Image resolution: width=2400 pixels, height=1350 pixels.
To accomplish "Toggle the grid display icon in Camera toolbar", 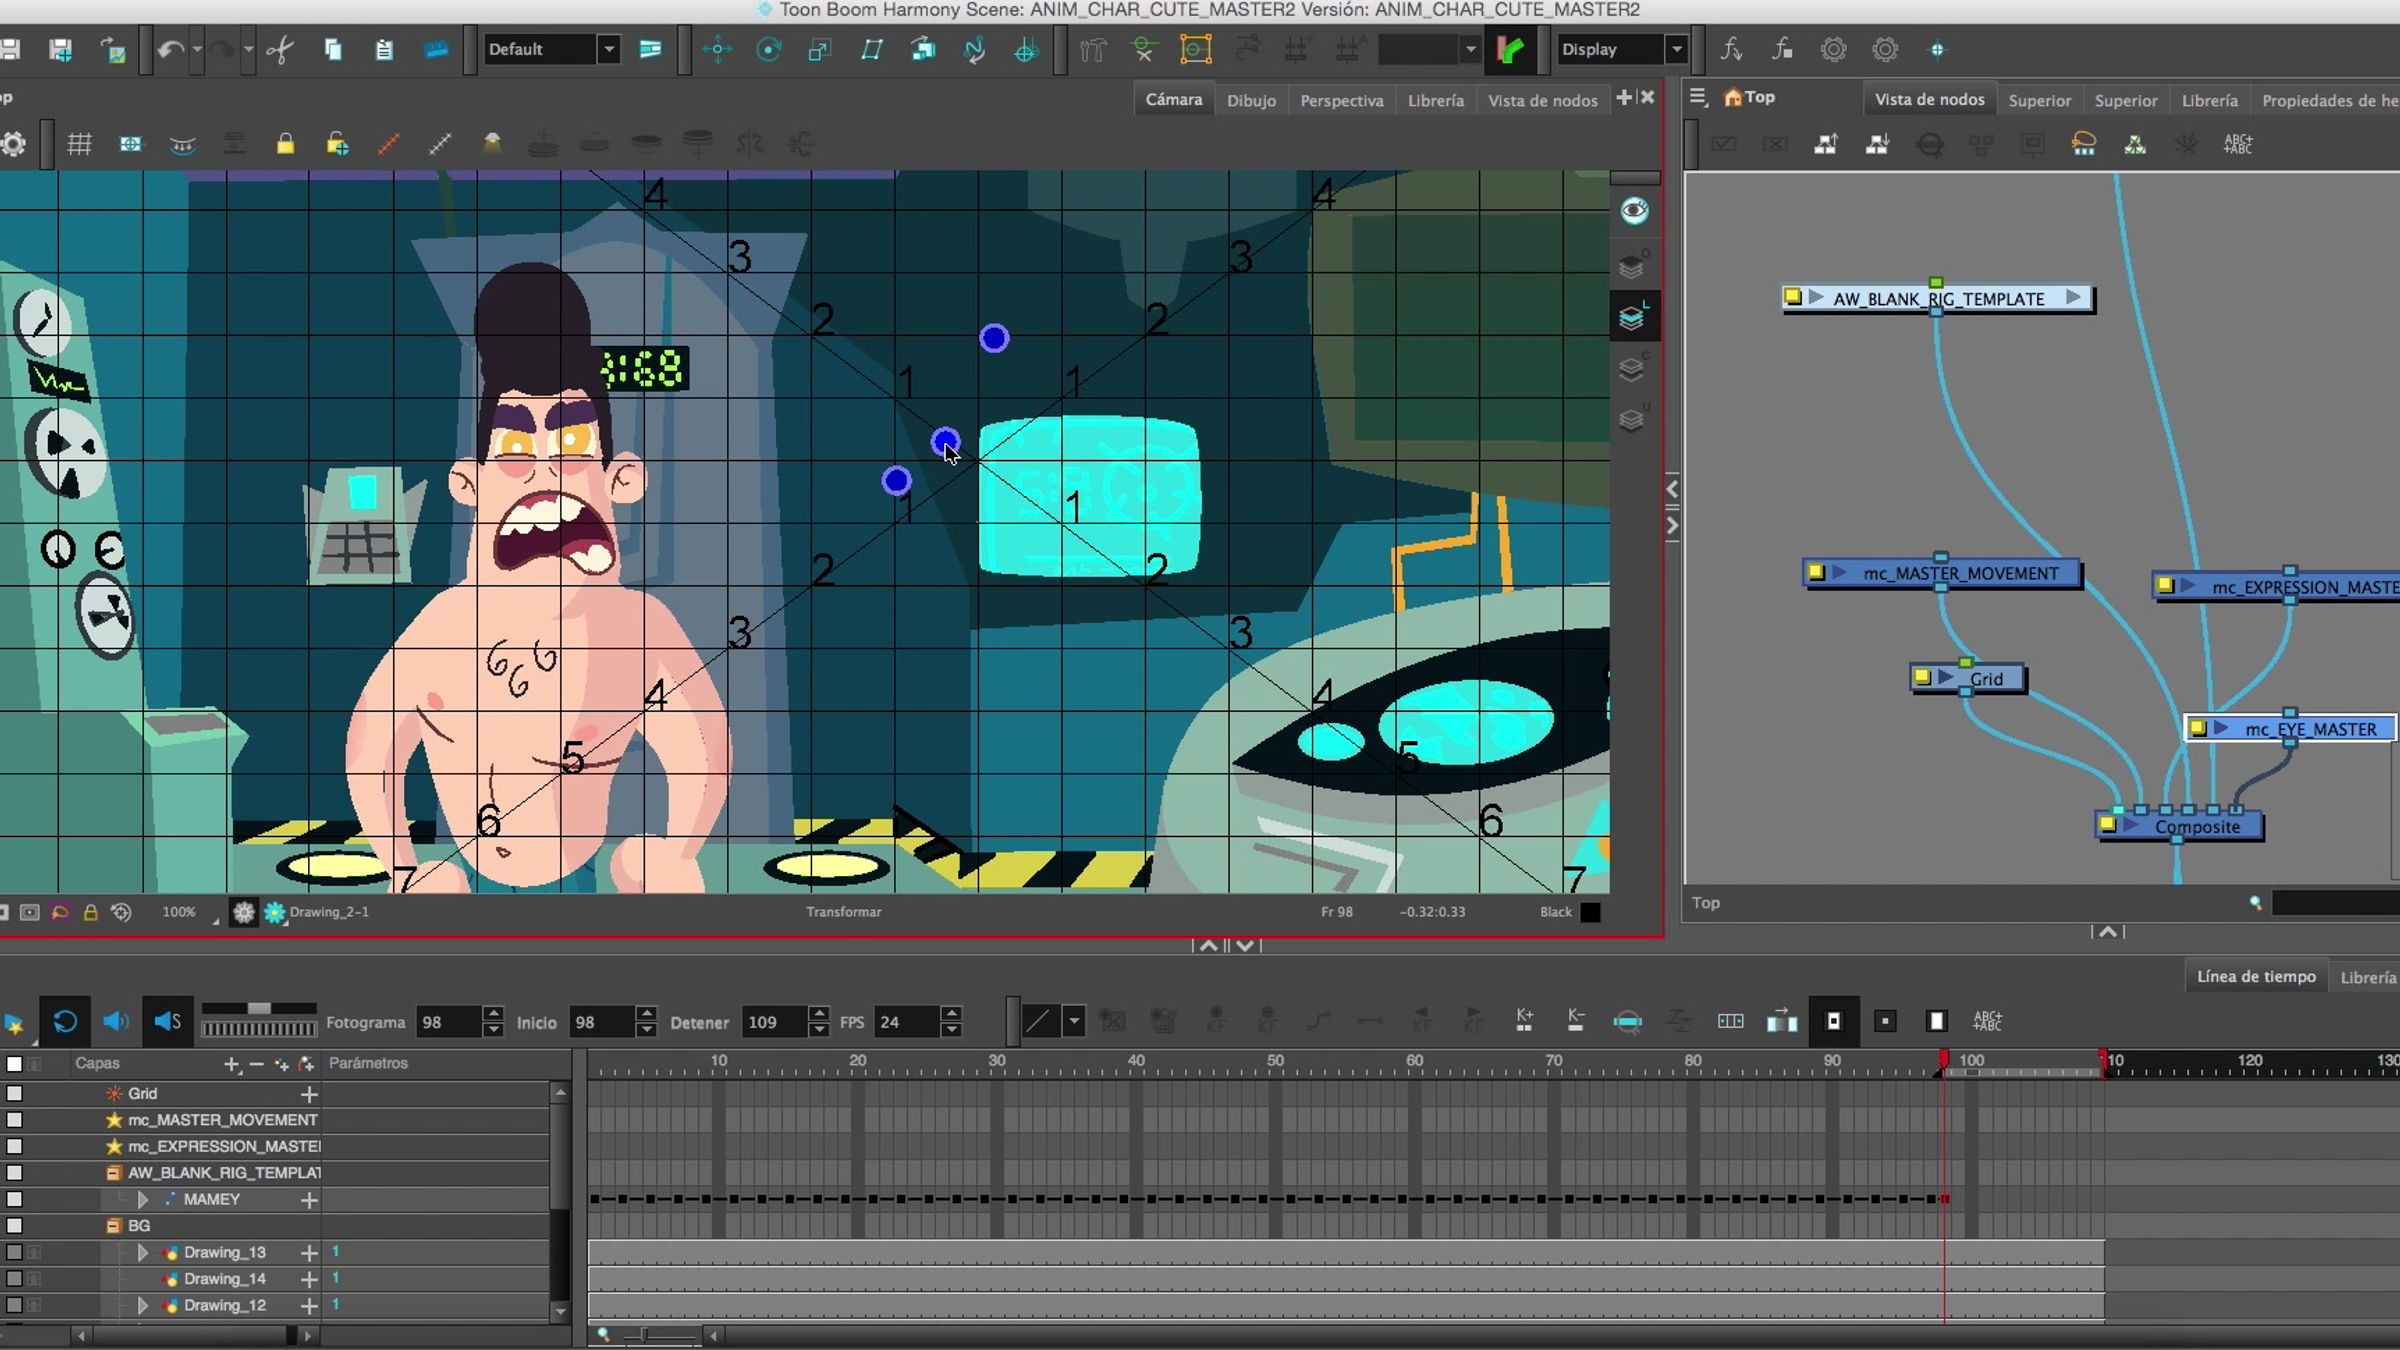I will click(79, 144).
